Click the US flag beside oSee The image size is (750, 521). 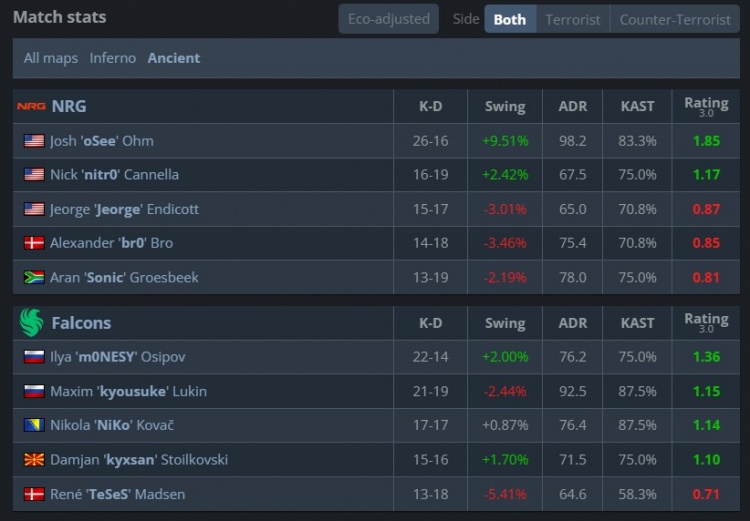[34, 141]
